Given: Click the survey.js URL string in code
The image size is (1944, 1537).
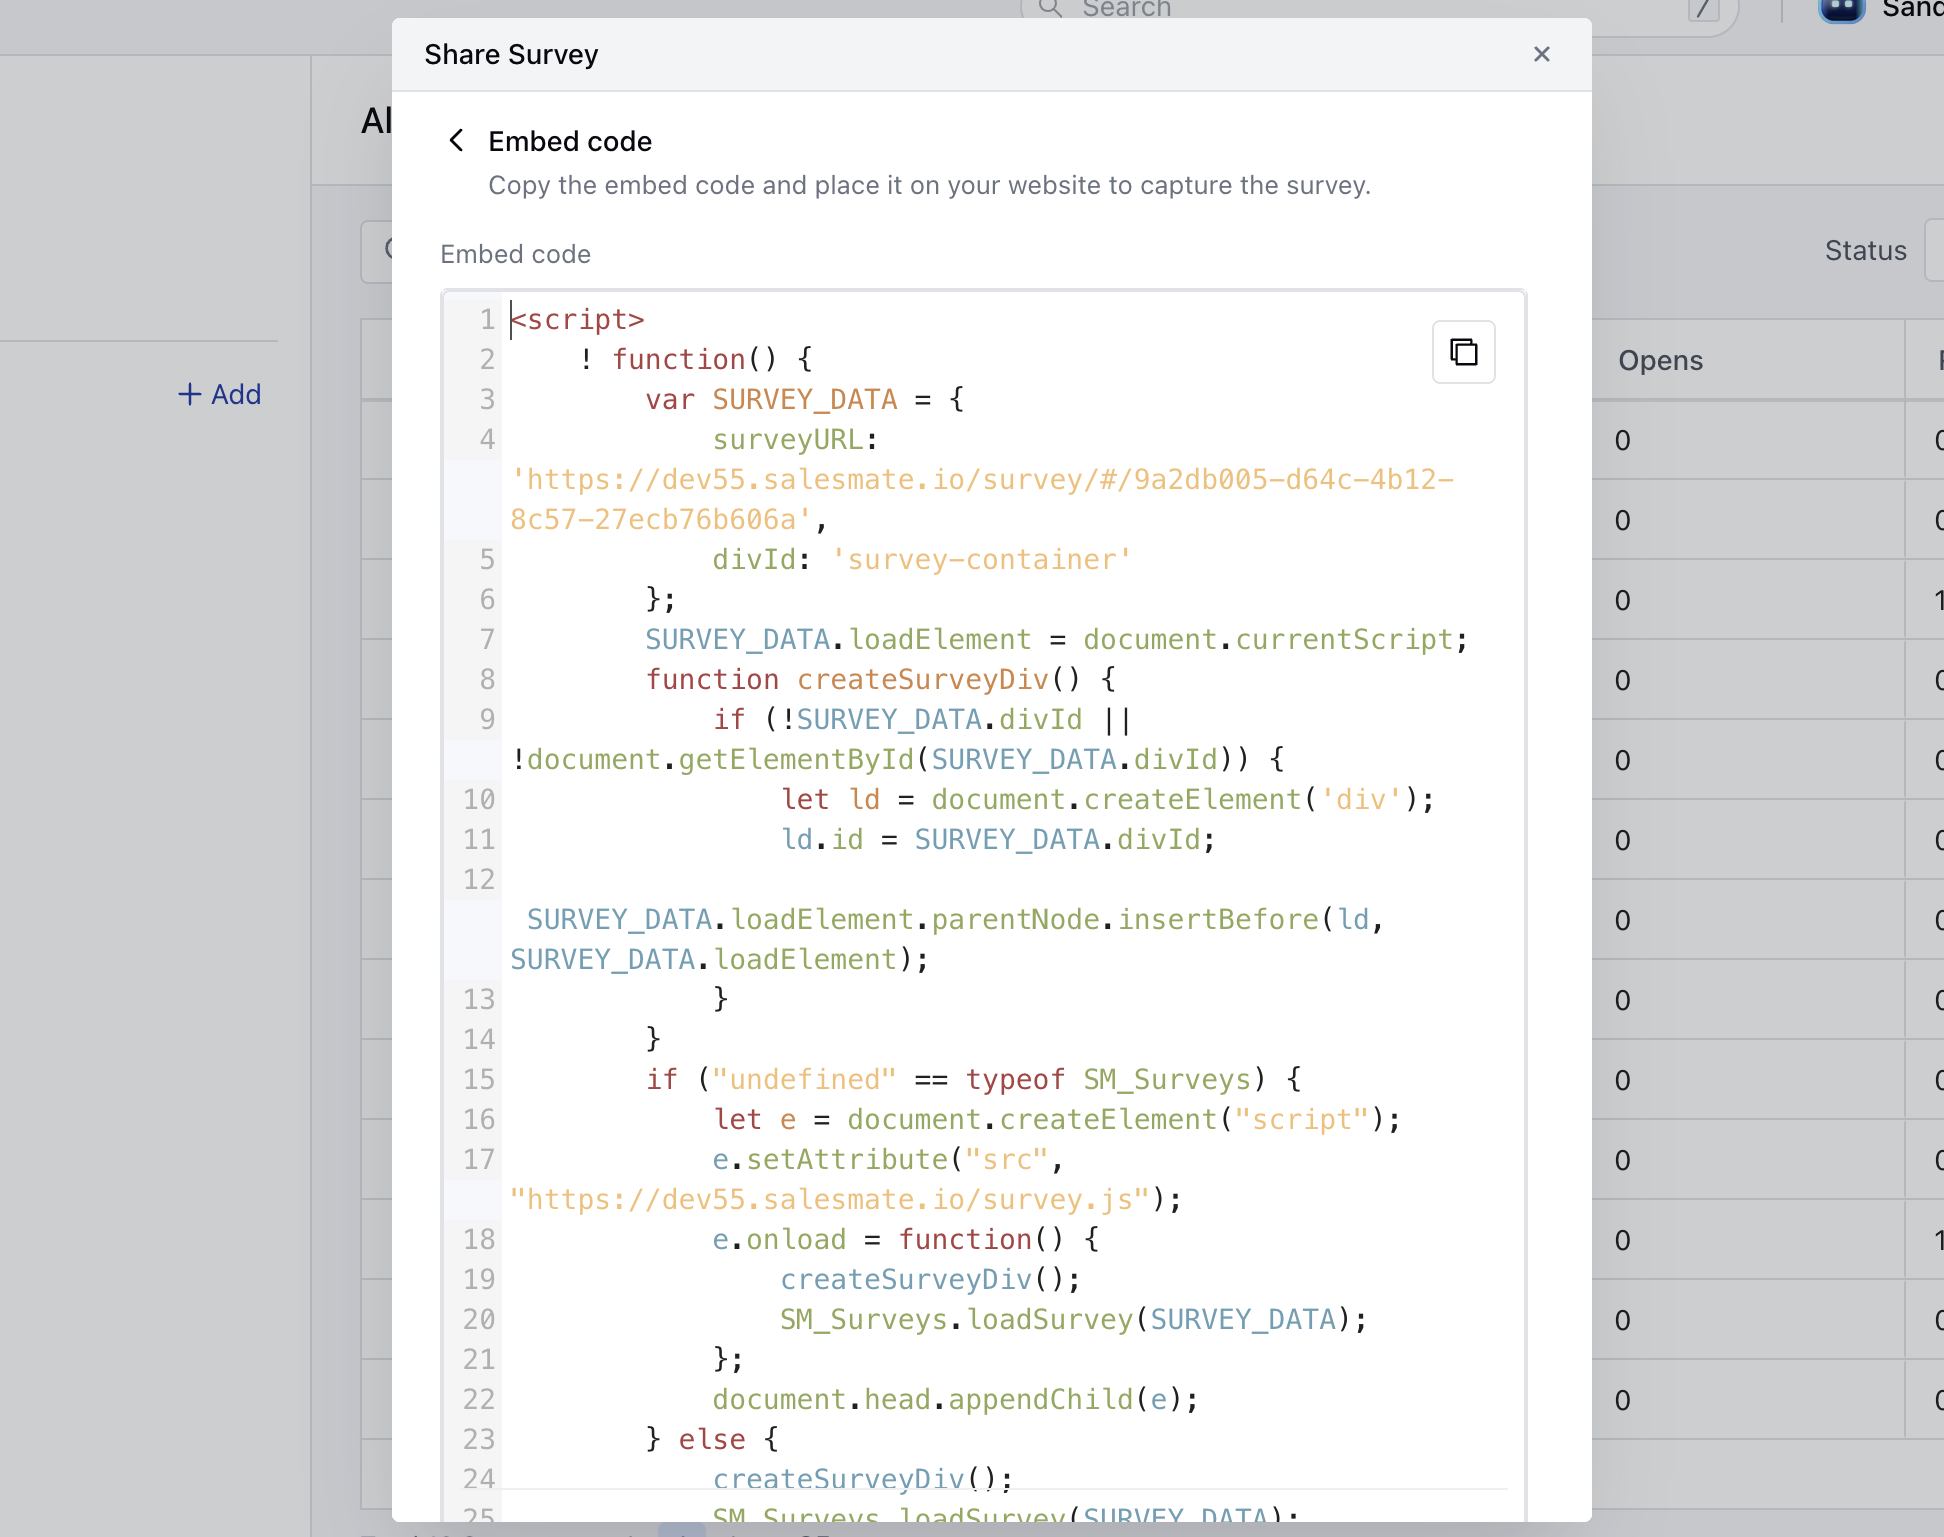Looking at the screenshot, I should coord(830,1200).
